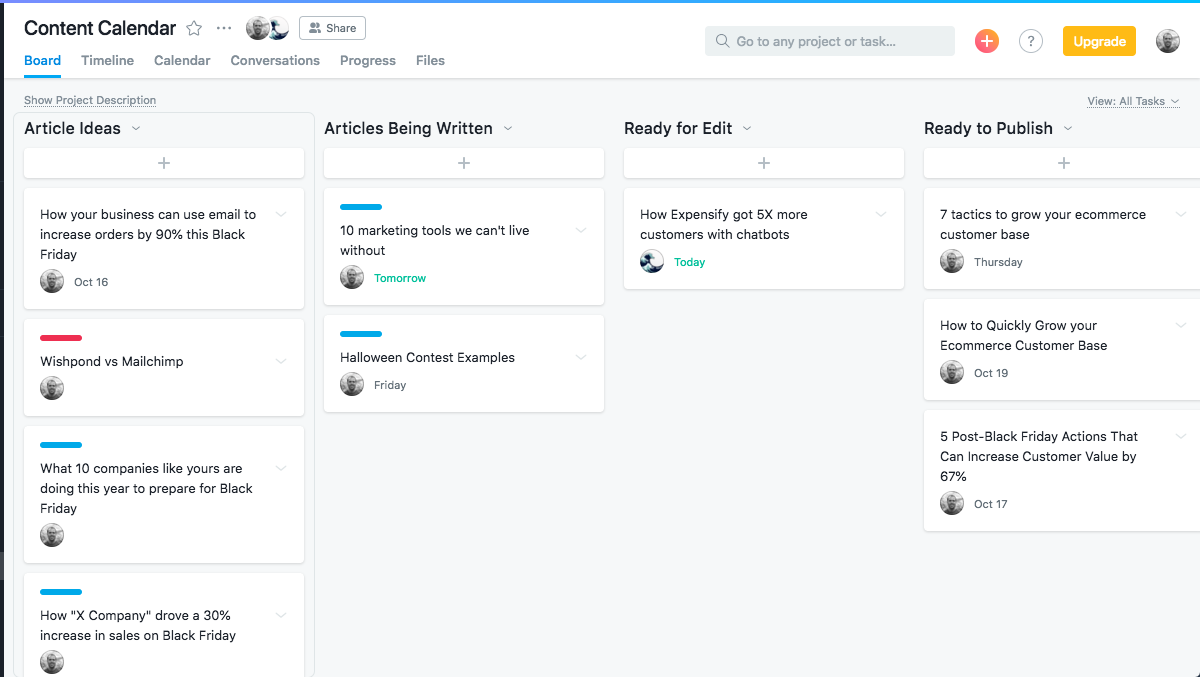The image size is (1200, 677).
Task: Open chevron menu on X Company 30% increase card
Action: pos(281,615)
